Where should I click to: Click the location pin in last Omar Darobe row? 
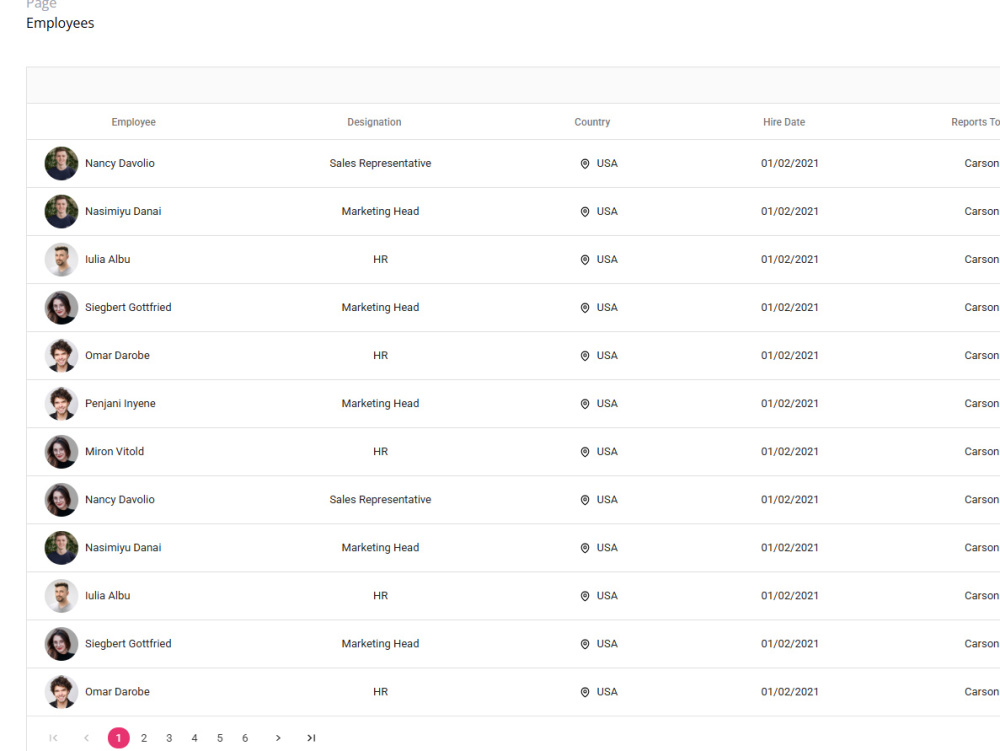pyautogui.click(x=585, y=692)
